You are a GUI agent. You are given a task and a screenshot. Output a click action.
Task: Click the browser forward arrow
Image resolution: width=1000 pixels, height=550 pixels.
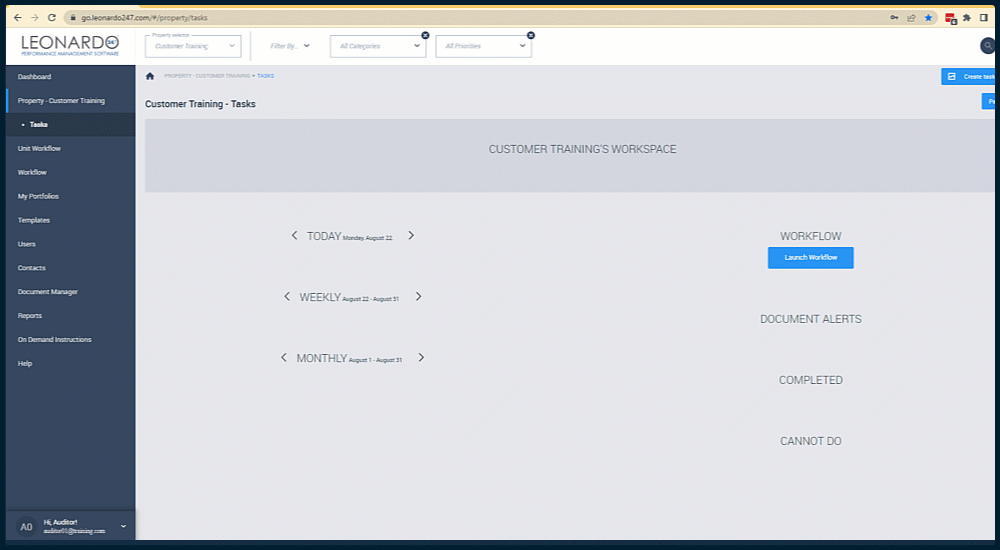pyautogui.click(x=35, y=18)
